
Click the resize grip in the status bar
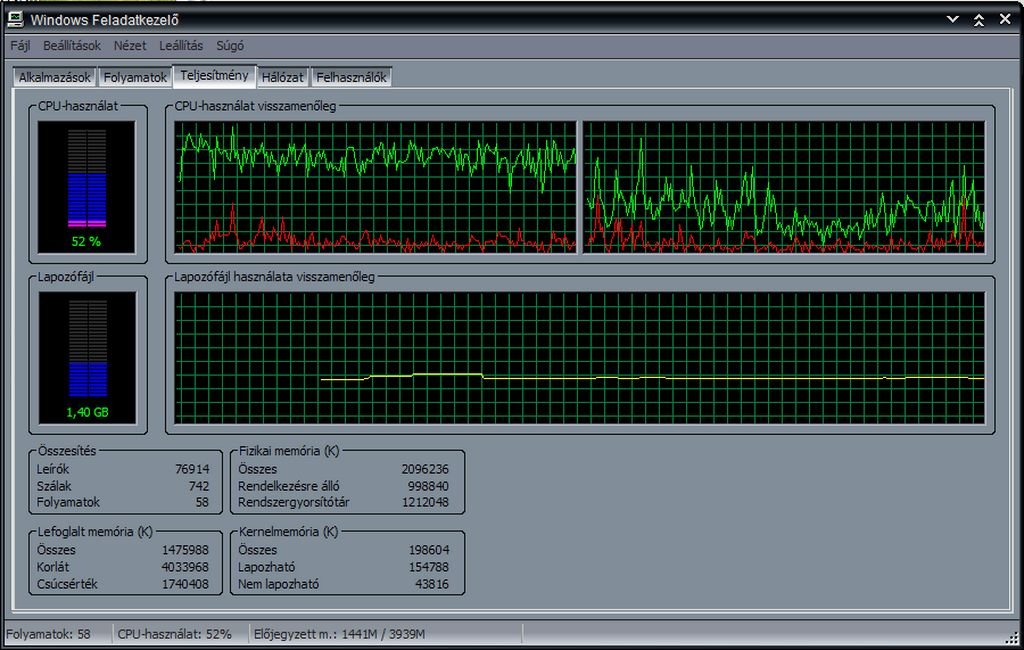click(x=1012, y=637)
